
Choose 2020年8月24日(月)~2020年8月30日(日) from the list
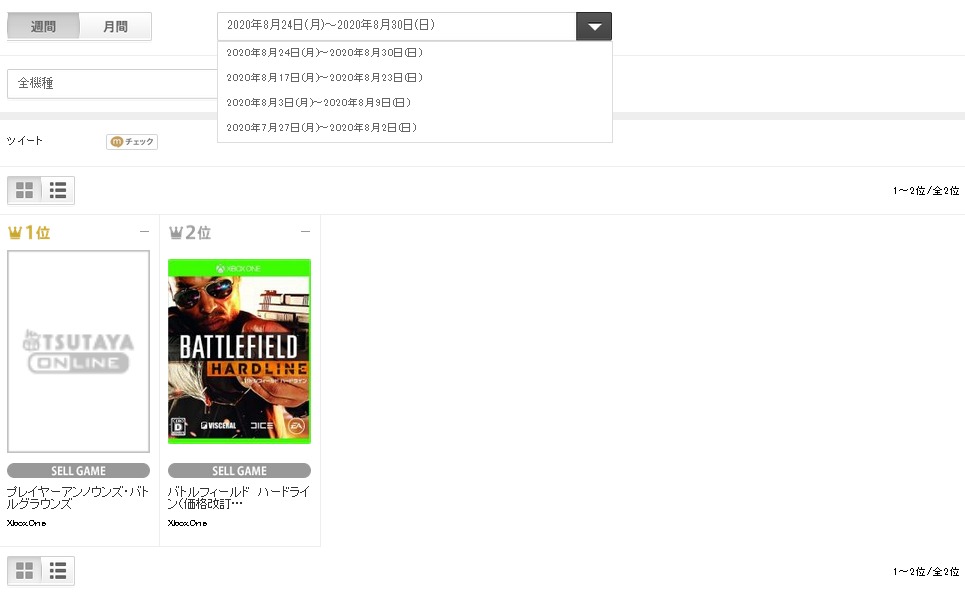click(x=414, y=53)
